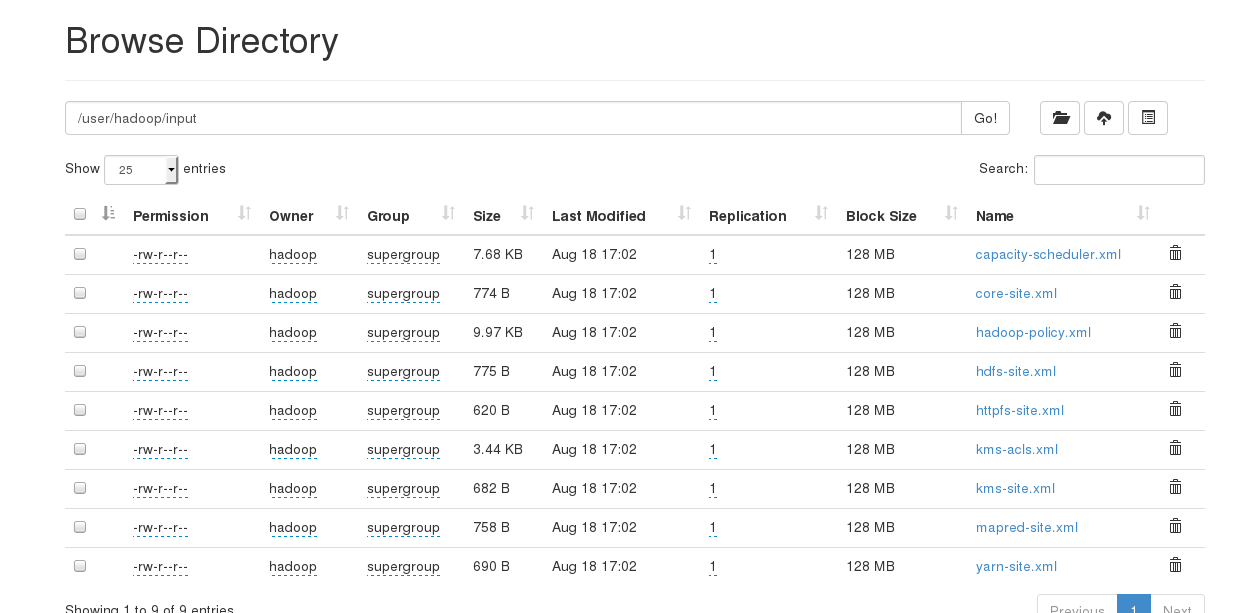This screenshot has height=613, width=1236.
Task: Check the kms-site.xml row checkbox
Action: click(80, 488)
